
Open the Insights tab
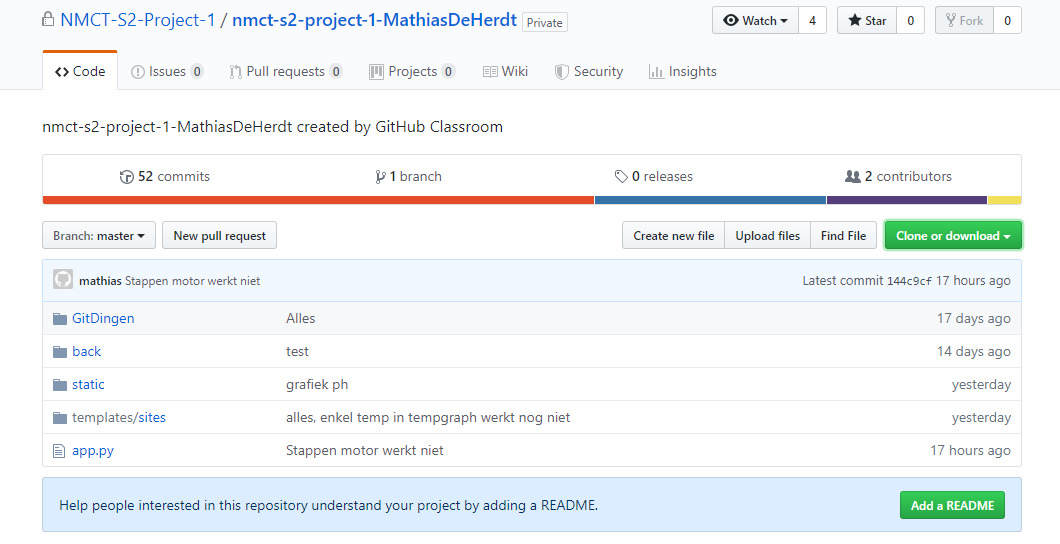pos(683,71)
